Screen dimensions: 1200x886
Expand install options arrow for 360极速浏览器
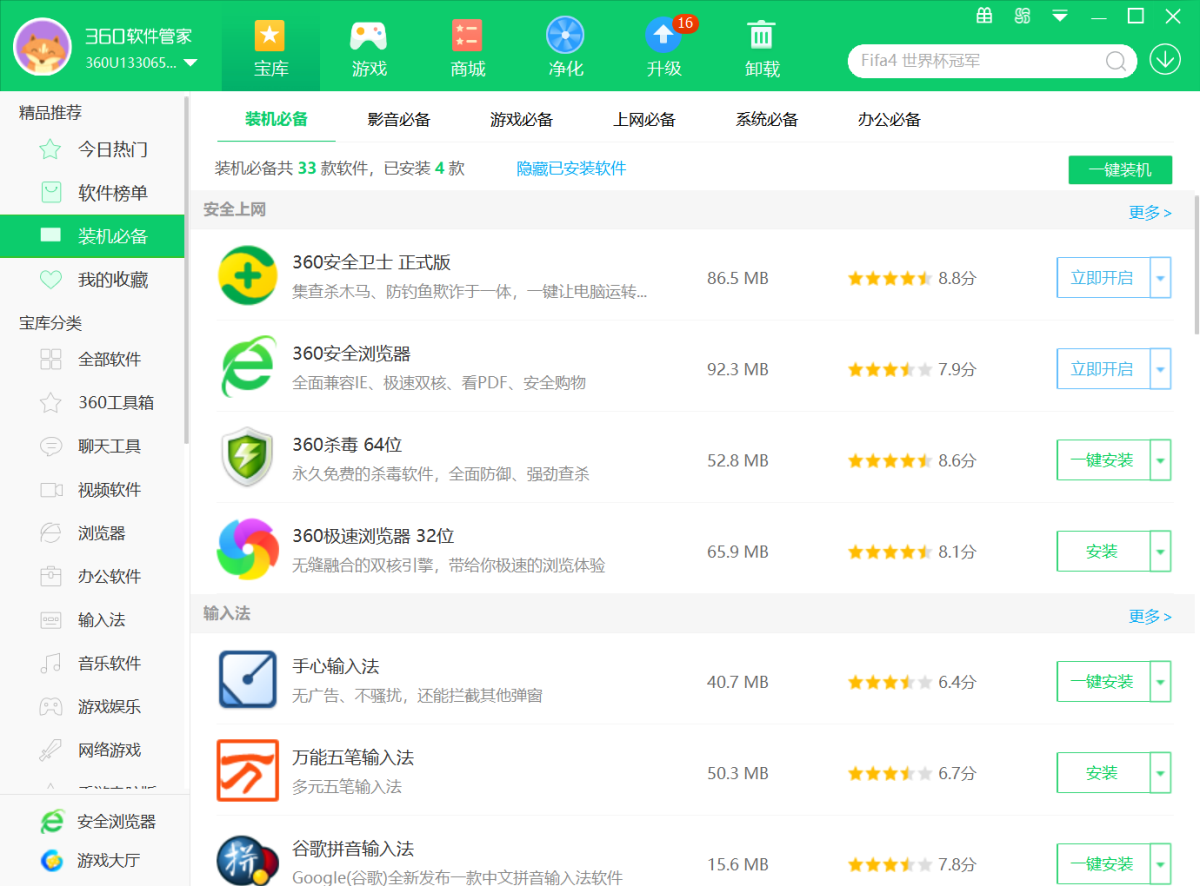(1161, 552)
